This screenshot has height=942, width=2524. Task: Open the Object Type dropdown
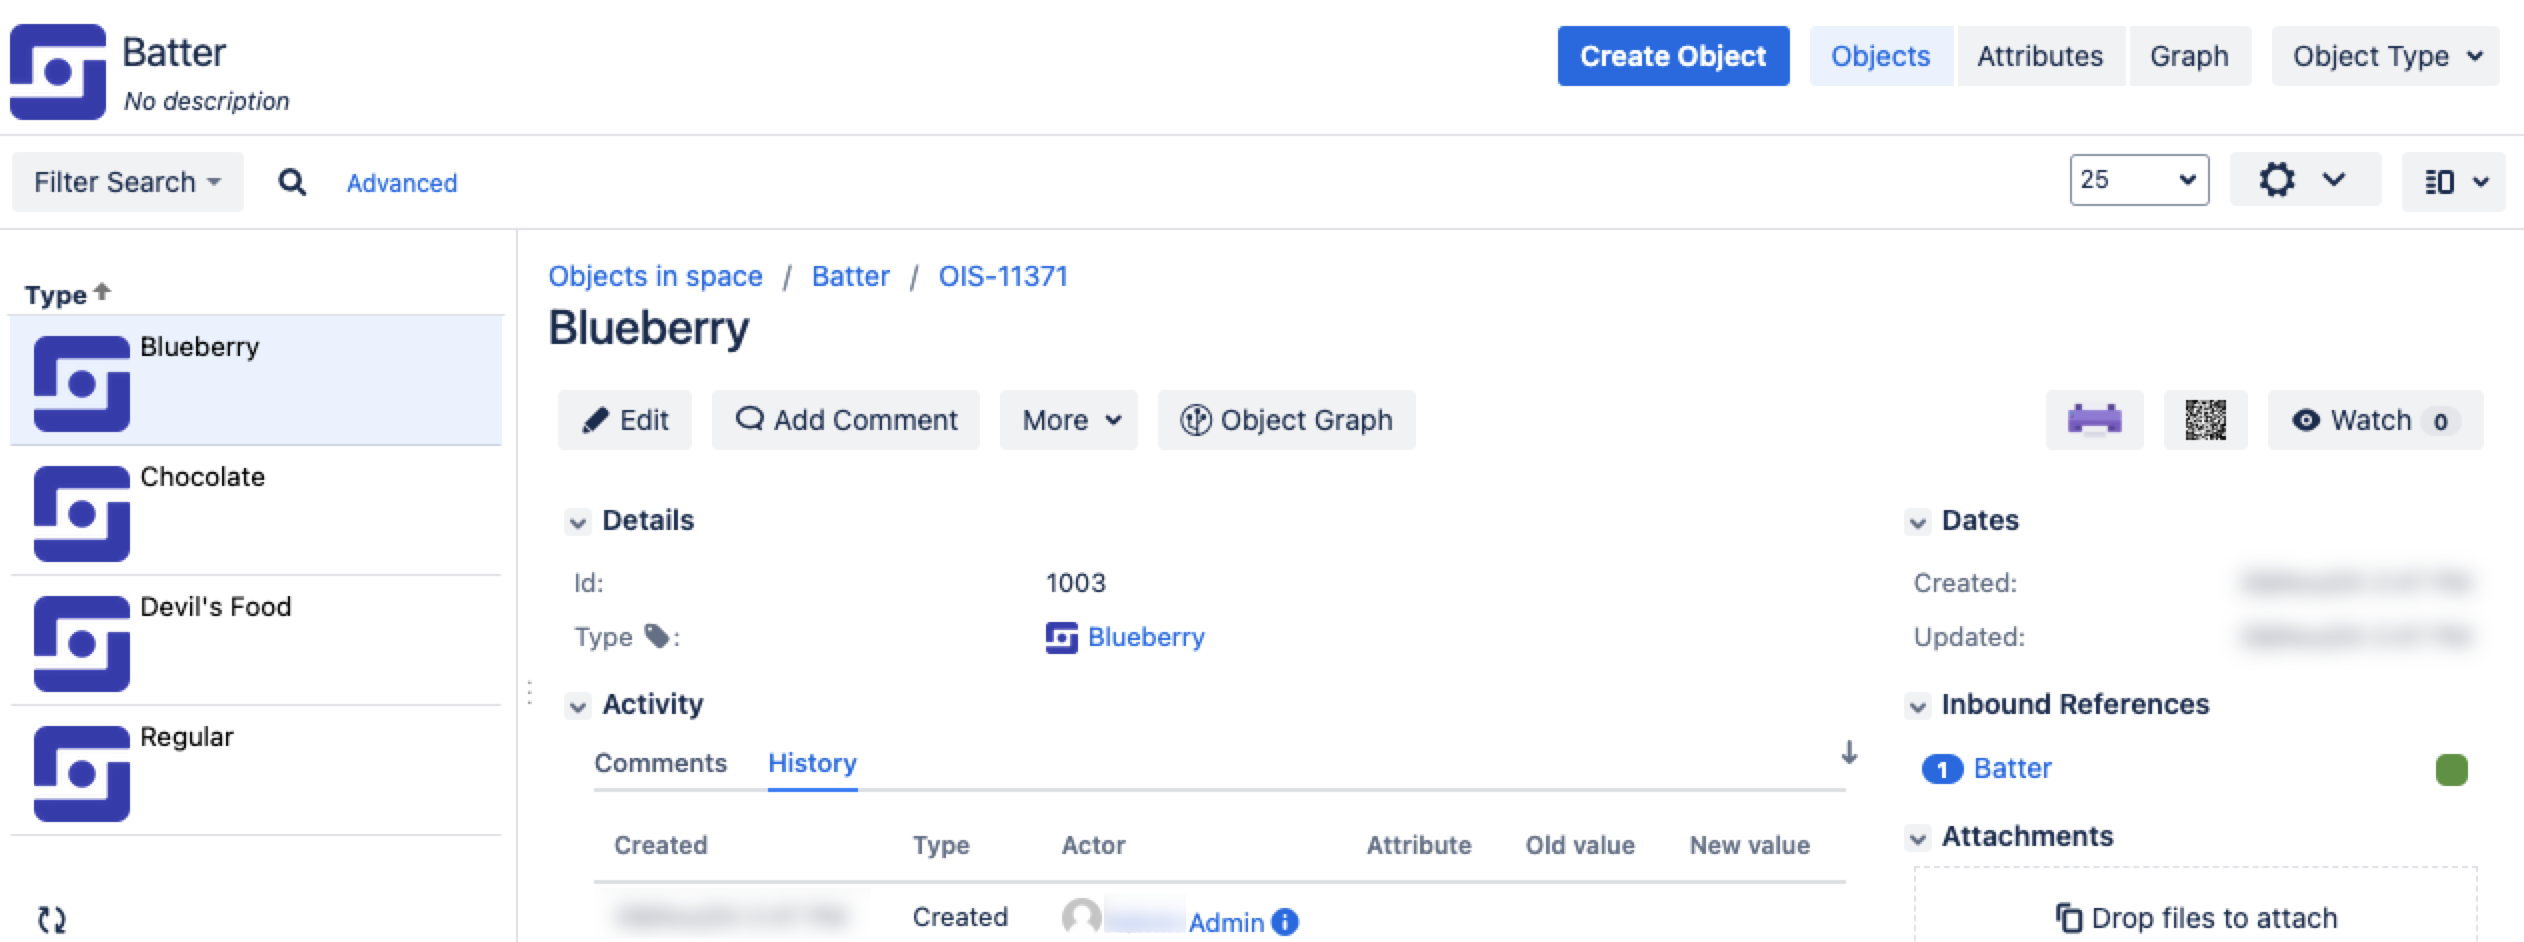[x=2385, y=56]
